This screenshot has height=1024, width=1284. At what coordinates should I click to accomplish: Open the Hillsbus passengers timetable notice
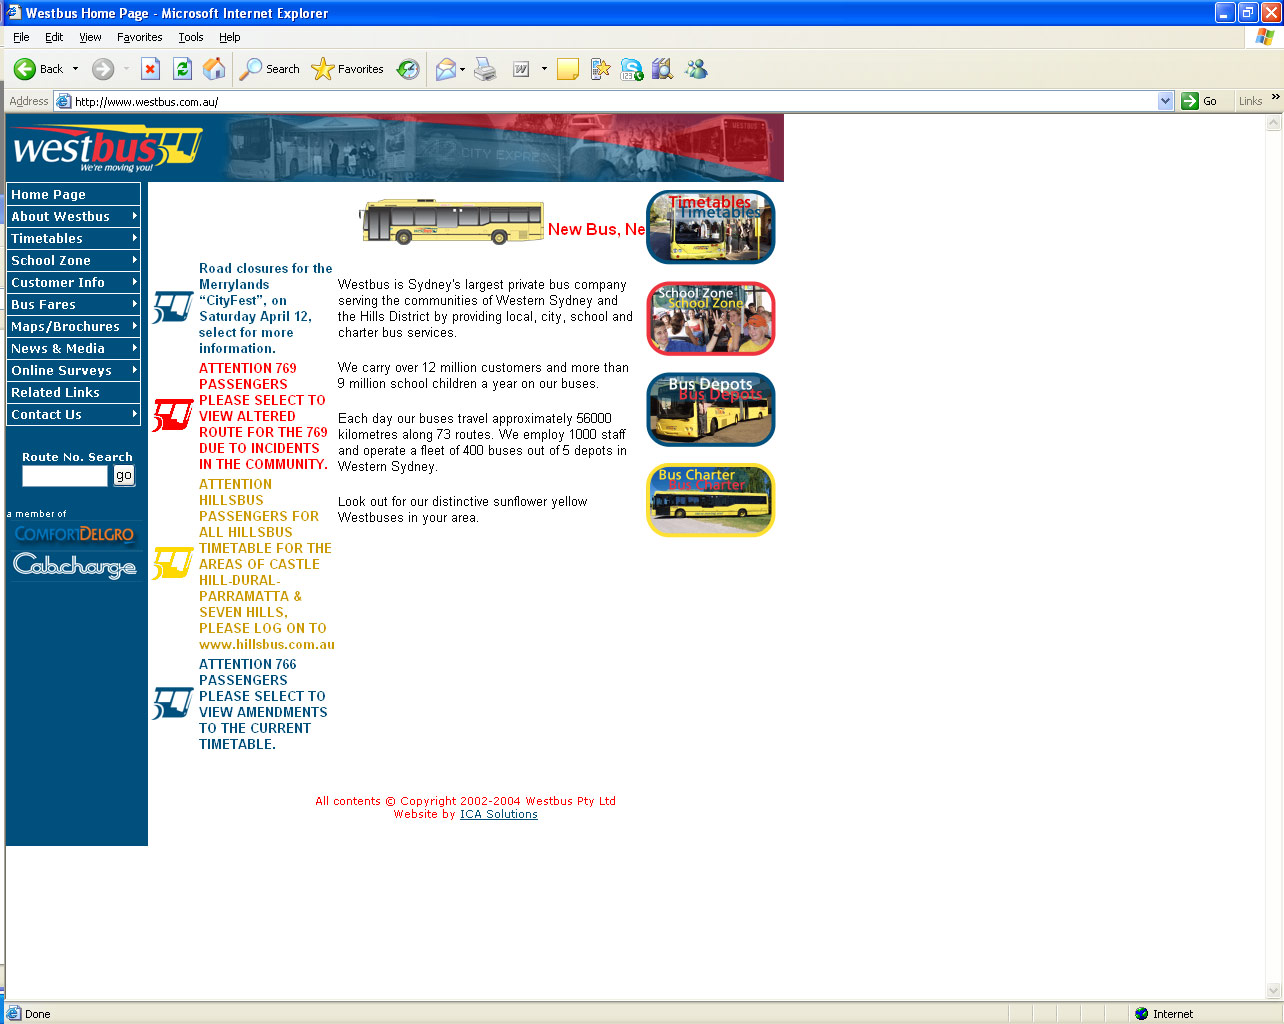click(266, 564)
